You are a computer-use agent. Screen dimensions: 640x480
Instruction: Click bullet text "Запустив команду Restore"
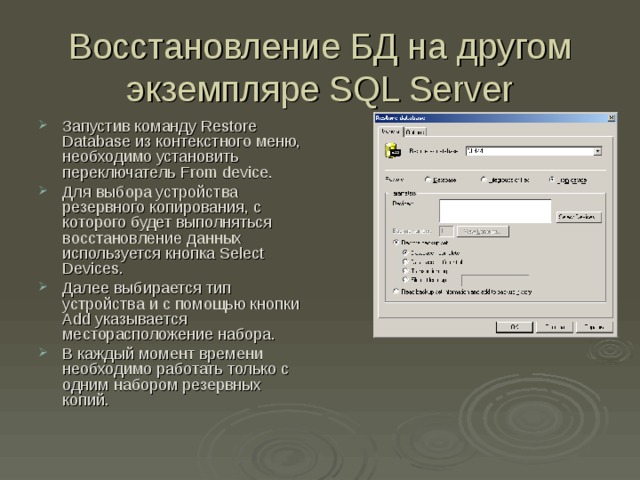159,127
